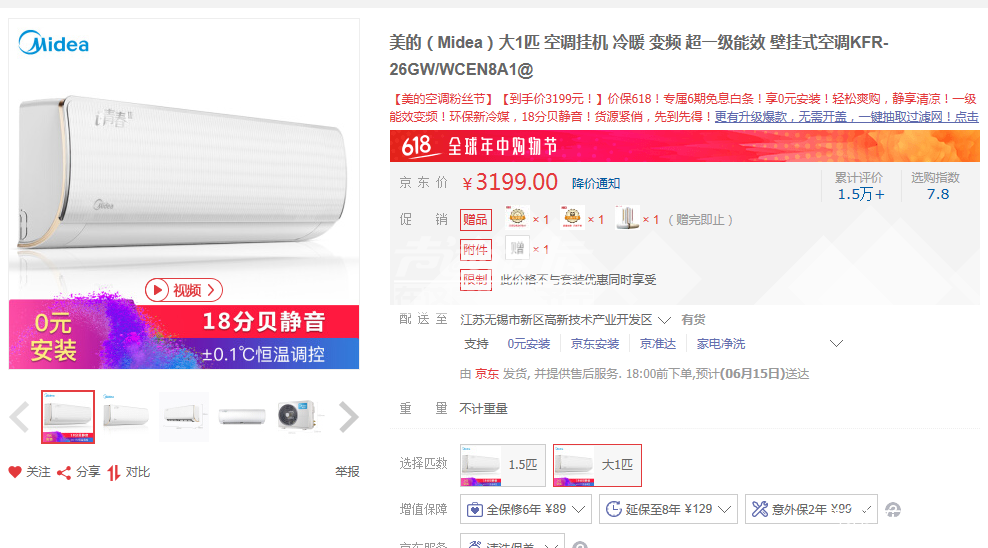Click the 分享 share icon

[63, 472]
